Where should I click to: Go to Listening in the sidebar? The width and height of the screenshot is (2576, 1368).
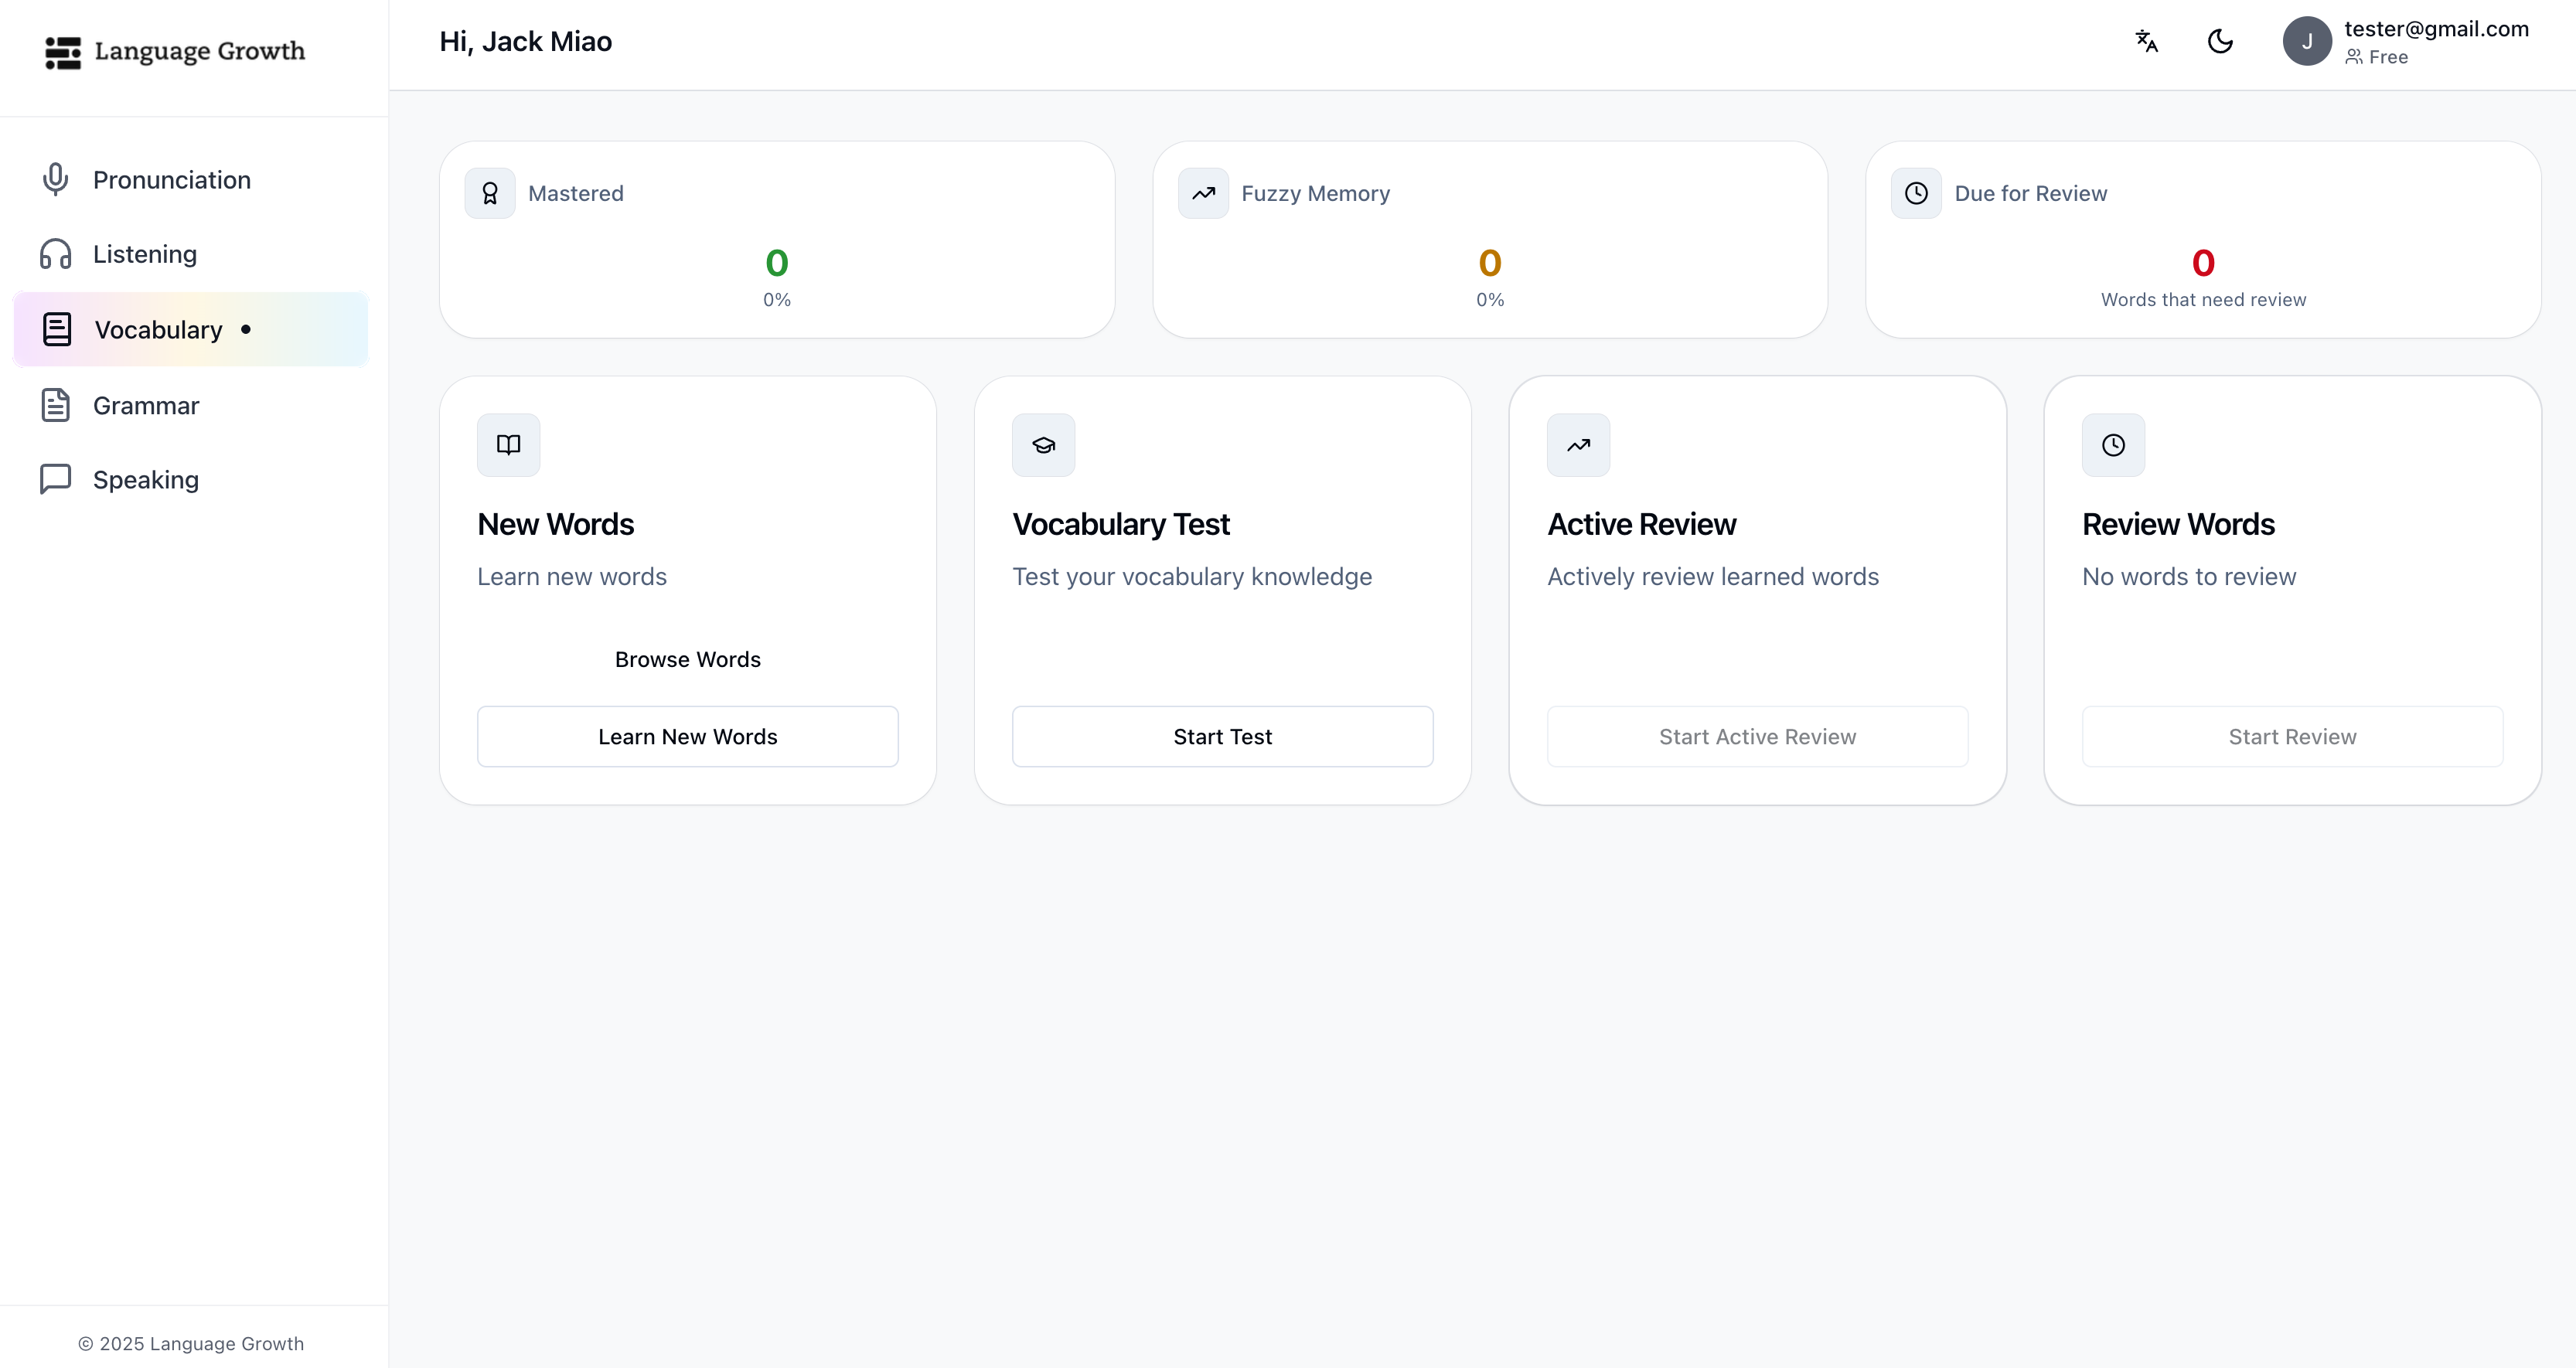[144, 254]
